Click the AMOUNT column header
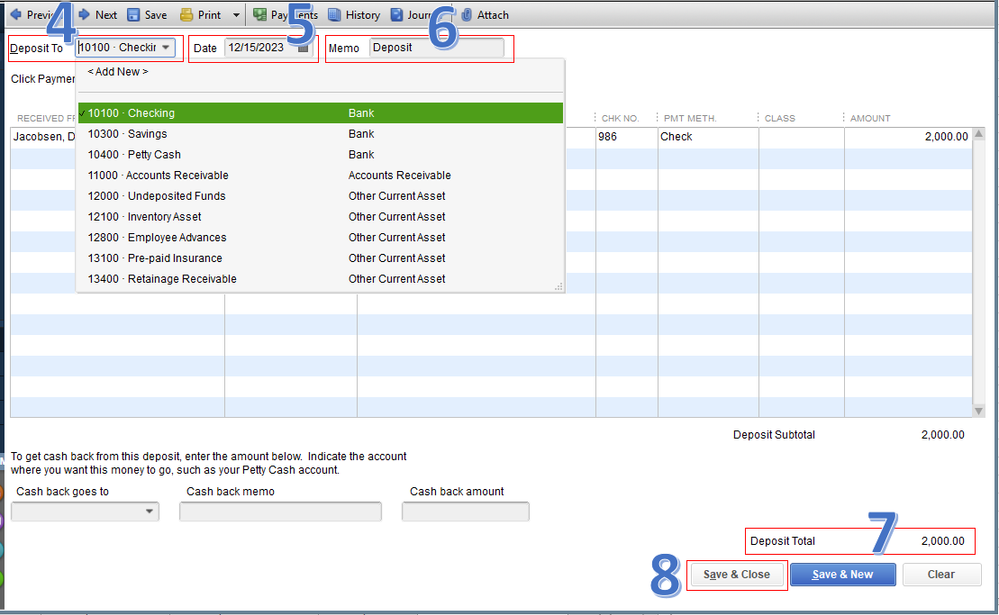999x615 pixels. click(870, 118)
